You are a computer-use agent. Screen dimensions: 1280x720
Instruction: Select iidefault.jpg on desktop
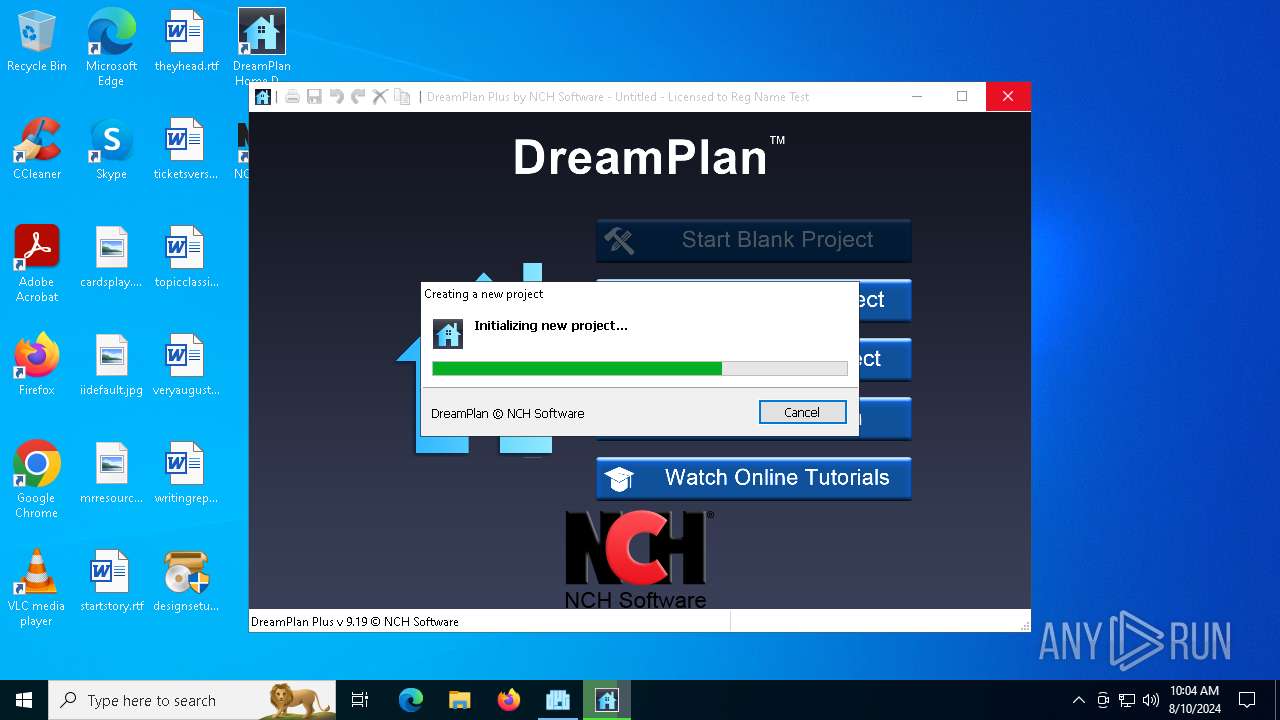[111, 366]
